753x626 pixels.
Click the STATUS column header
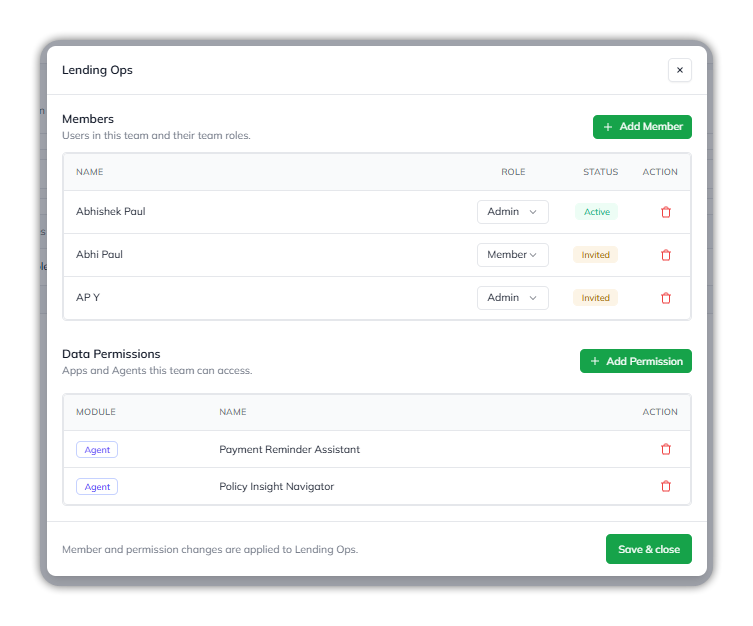[x=600, y=172]
